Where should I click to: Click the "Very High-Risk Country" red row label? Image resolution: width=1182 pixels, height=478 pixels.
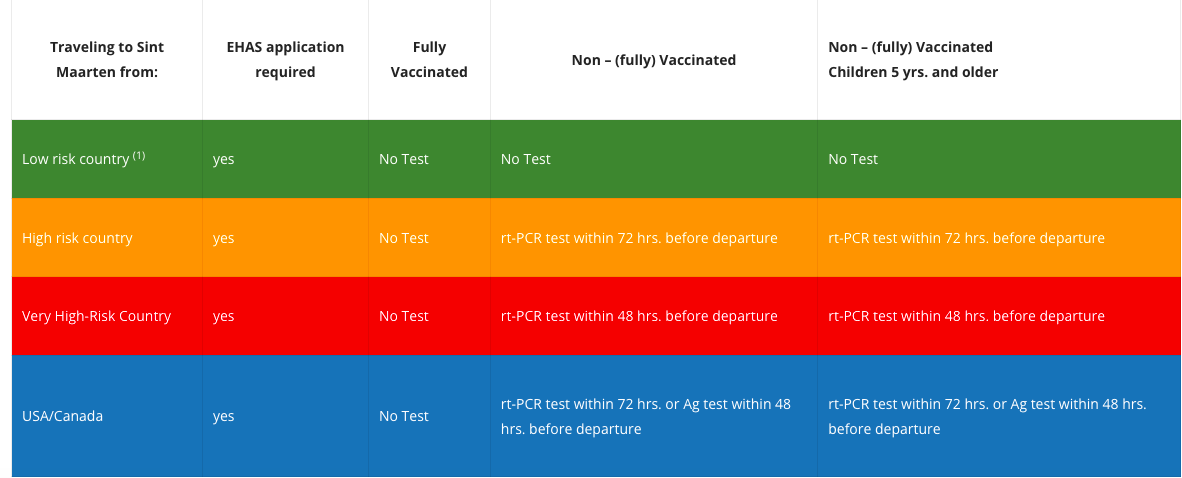tap(96, 316)
